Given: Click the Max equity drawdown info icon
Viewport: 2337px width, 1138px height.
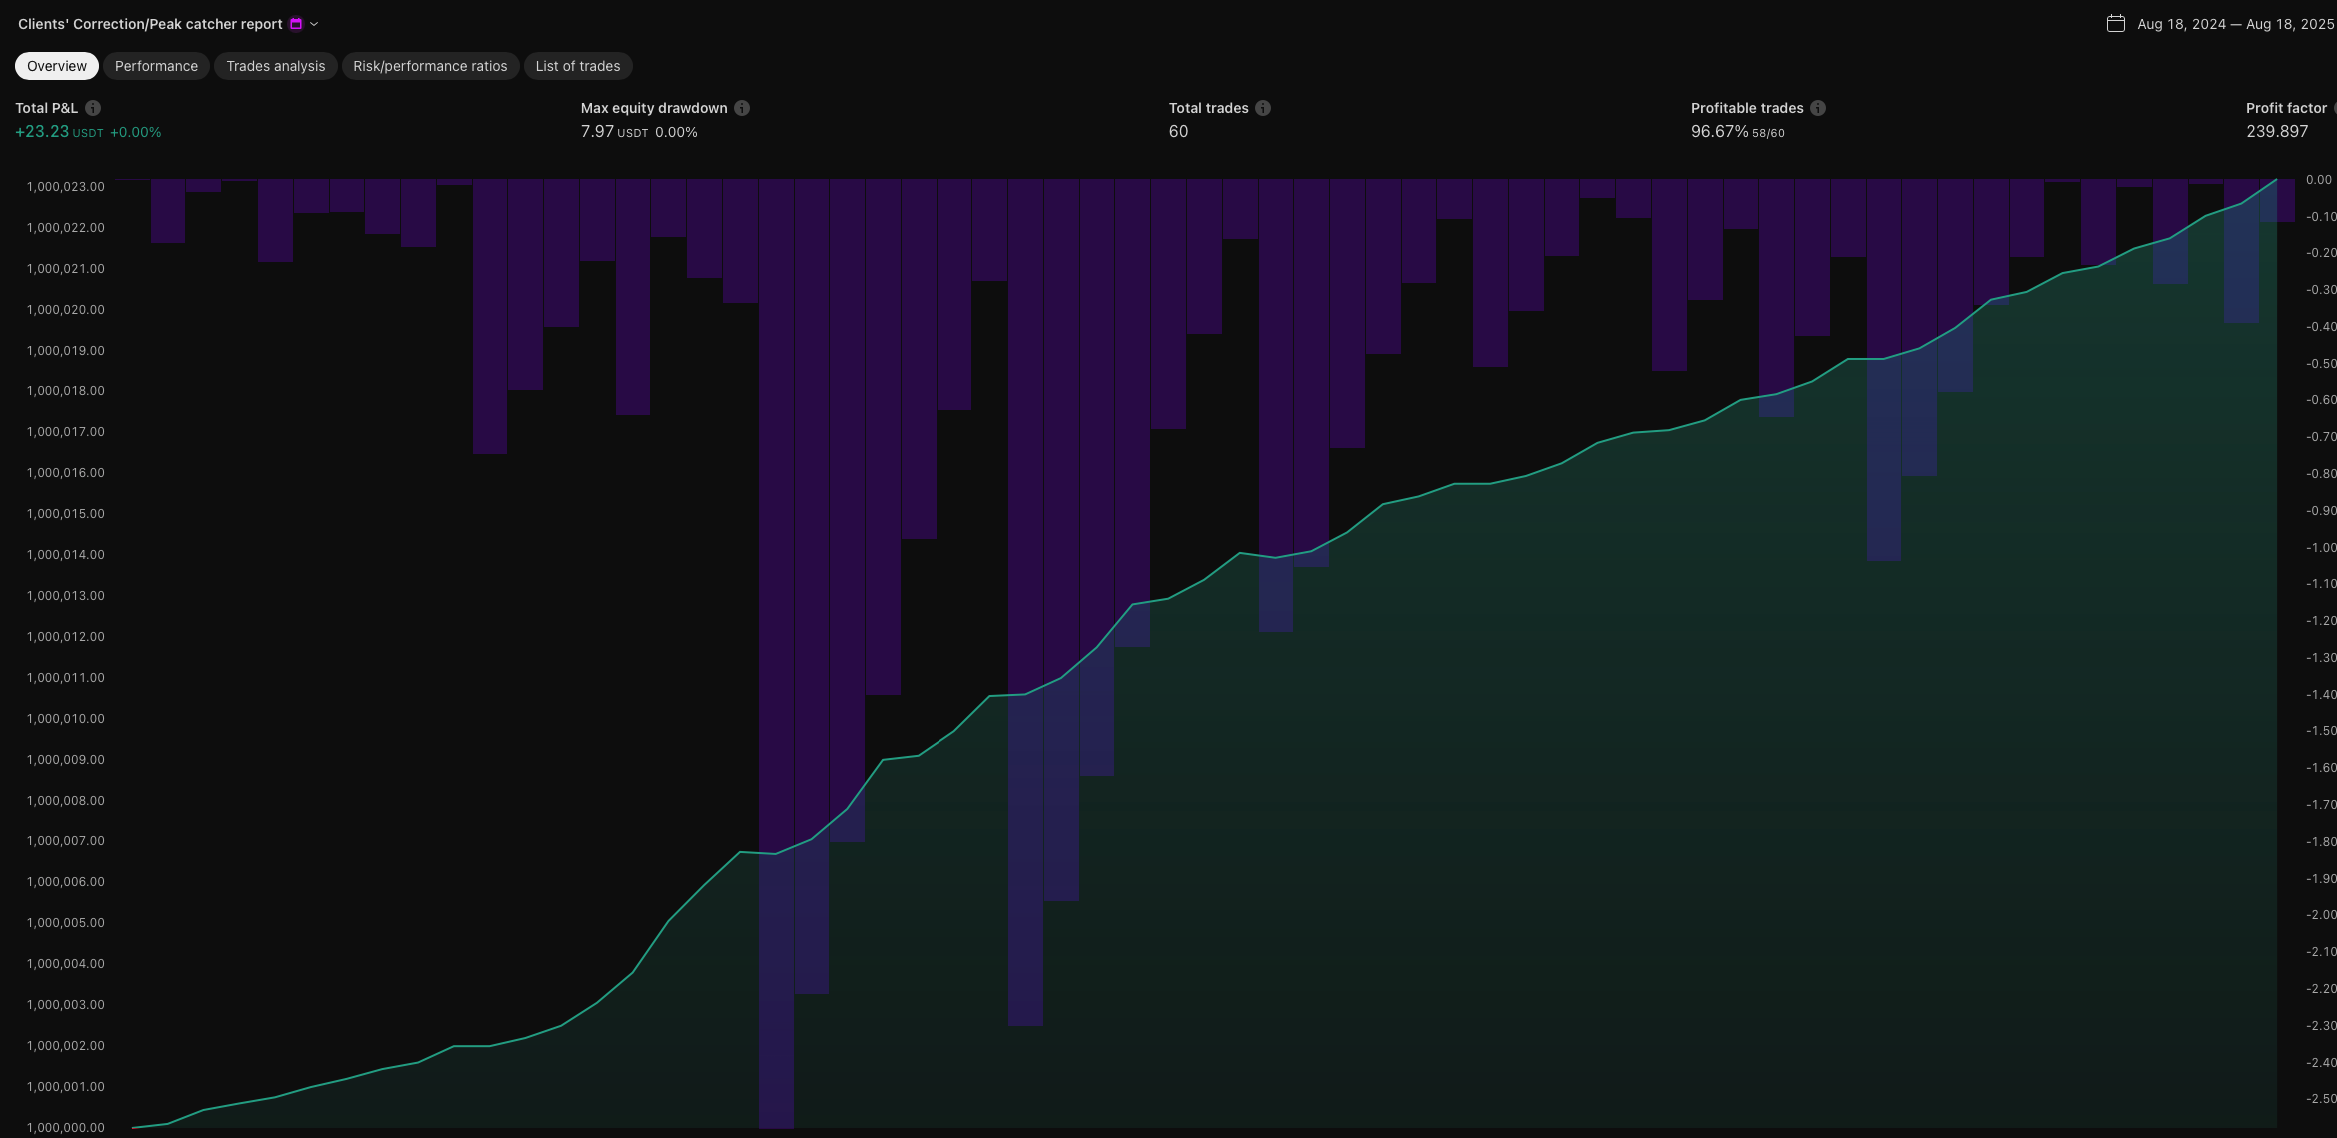Looking at the screenshot, I should pos(742,108).
